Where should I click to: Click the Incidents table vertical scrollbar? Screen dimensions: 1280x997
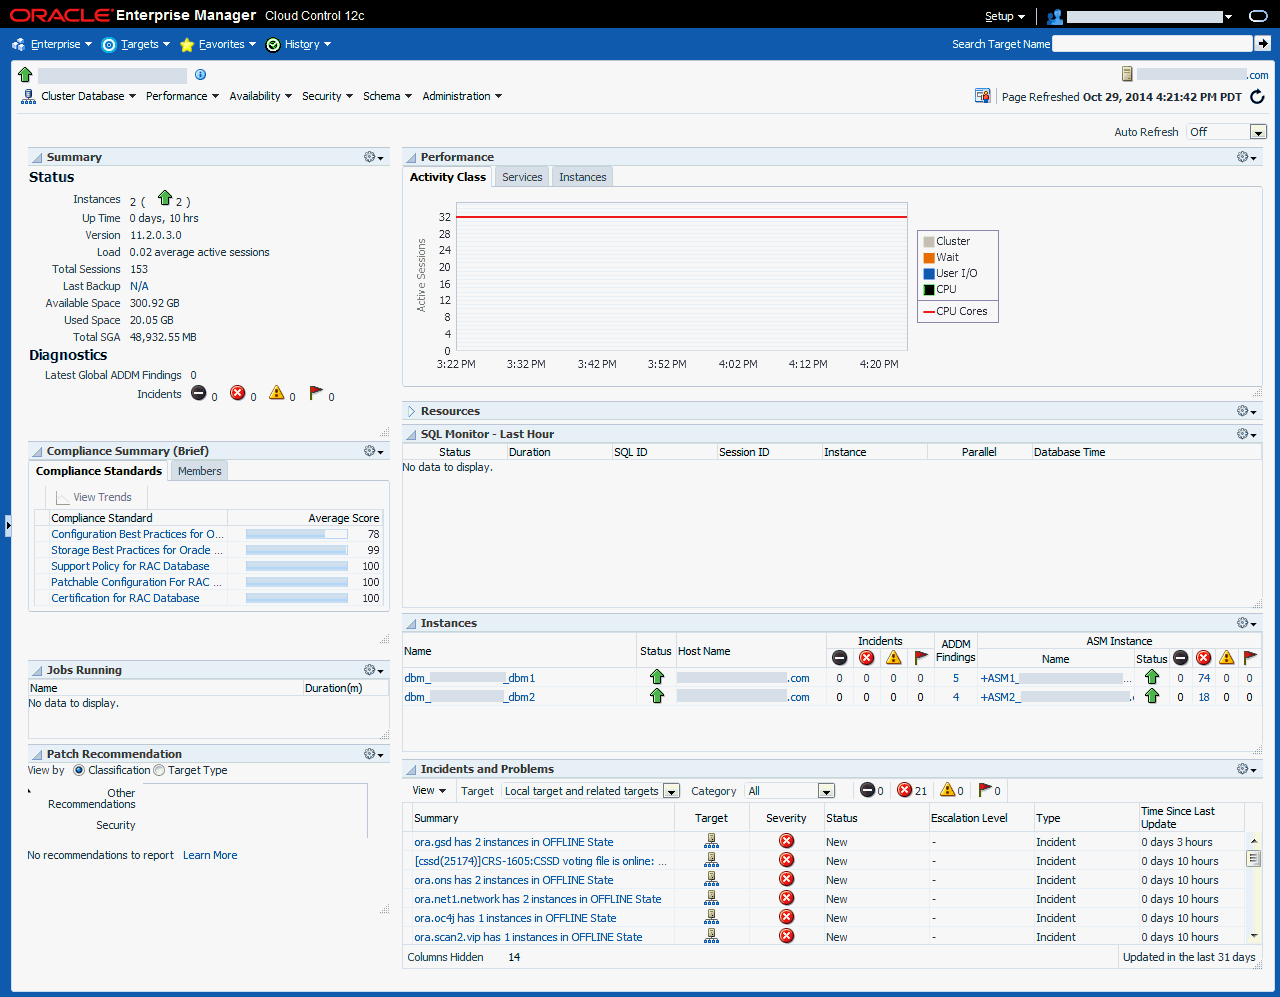[1254, 889]
